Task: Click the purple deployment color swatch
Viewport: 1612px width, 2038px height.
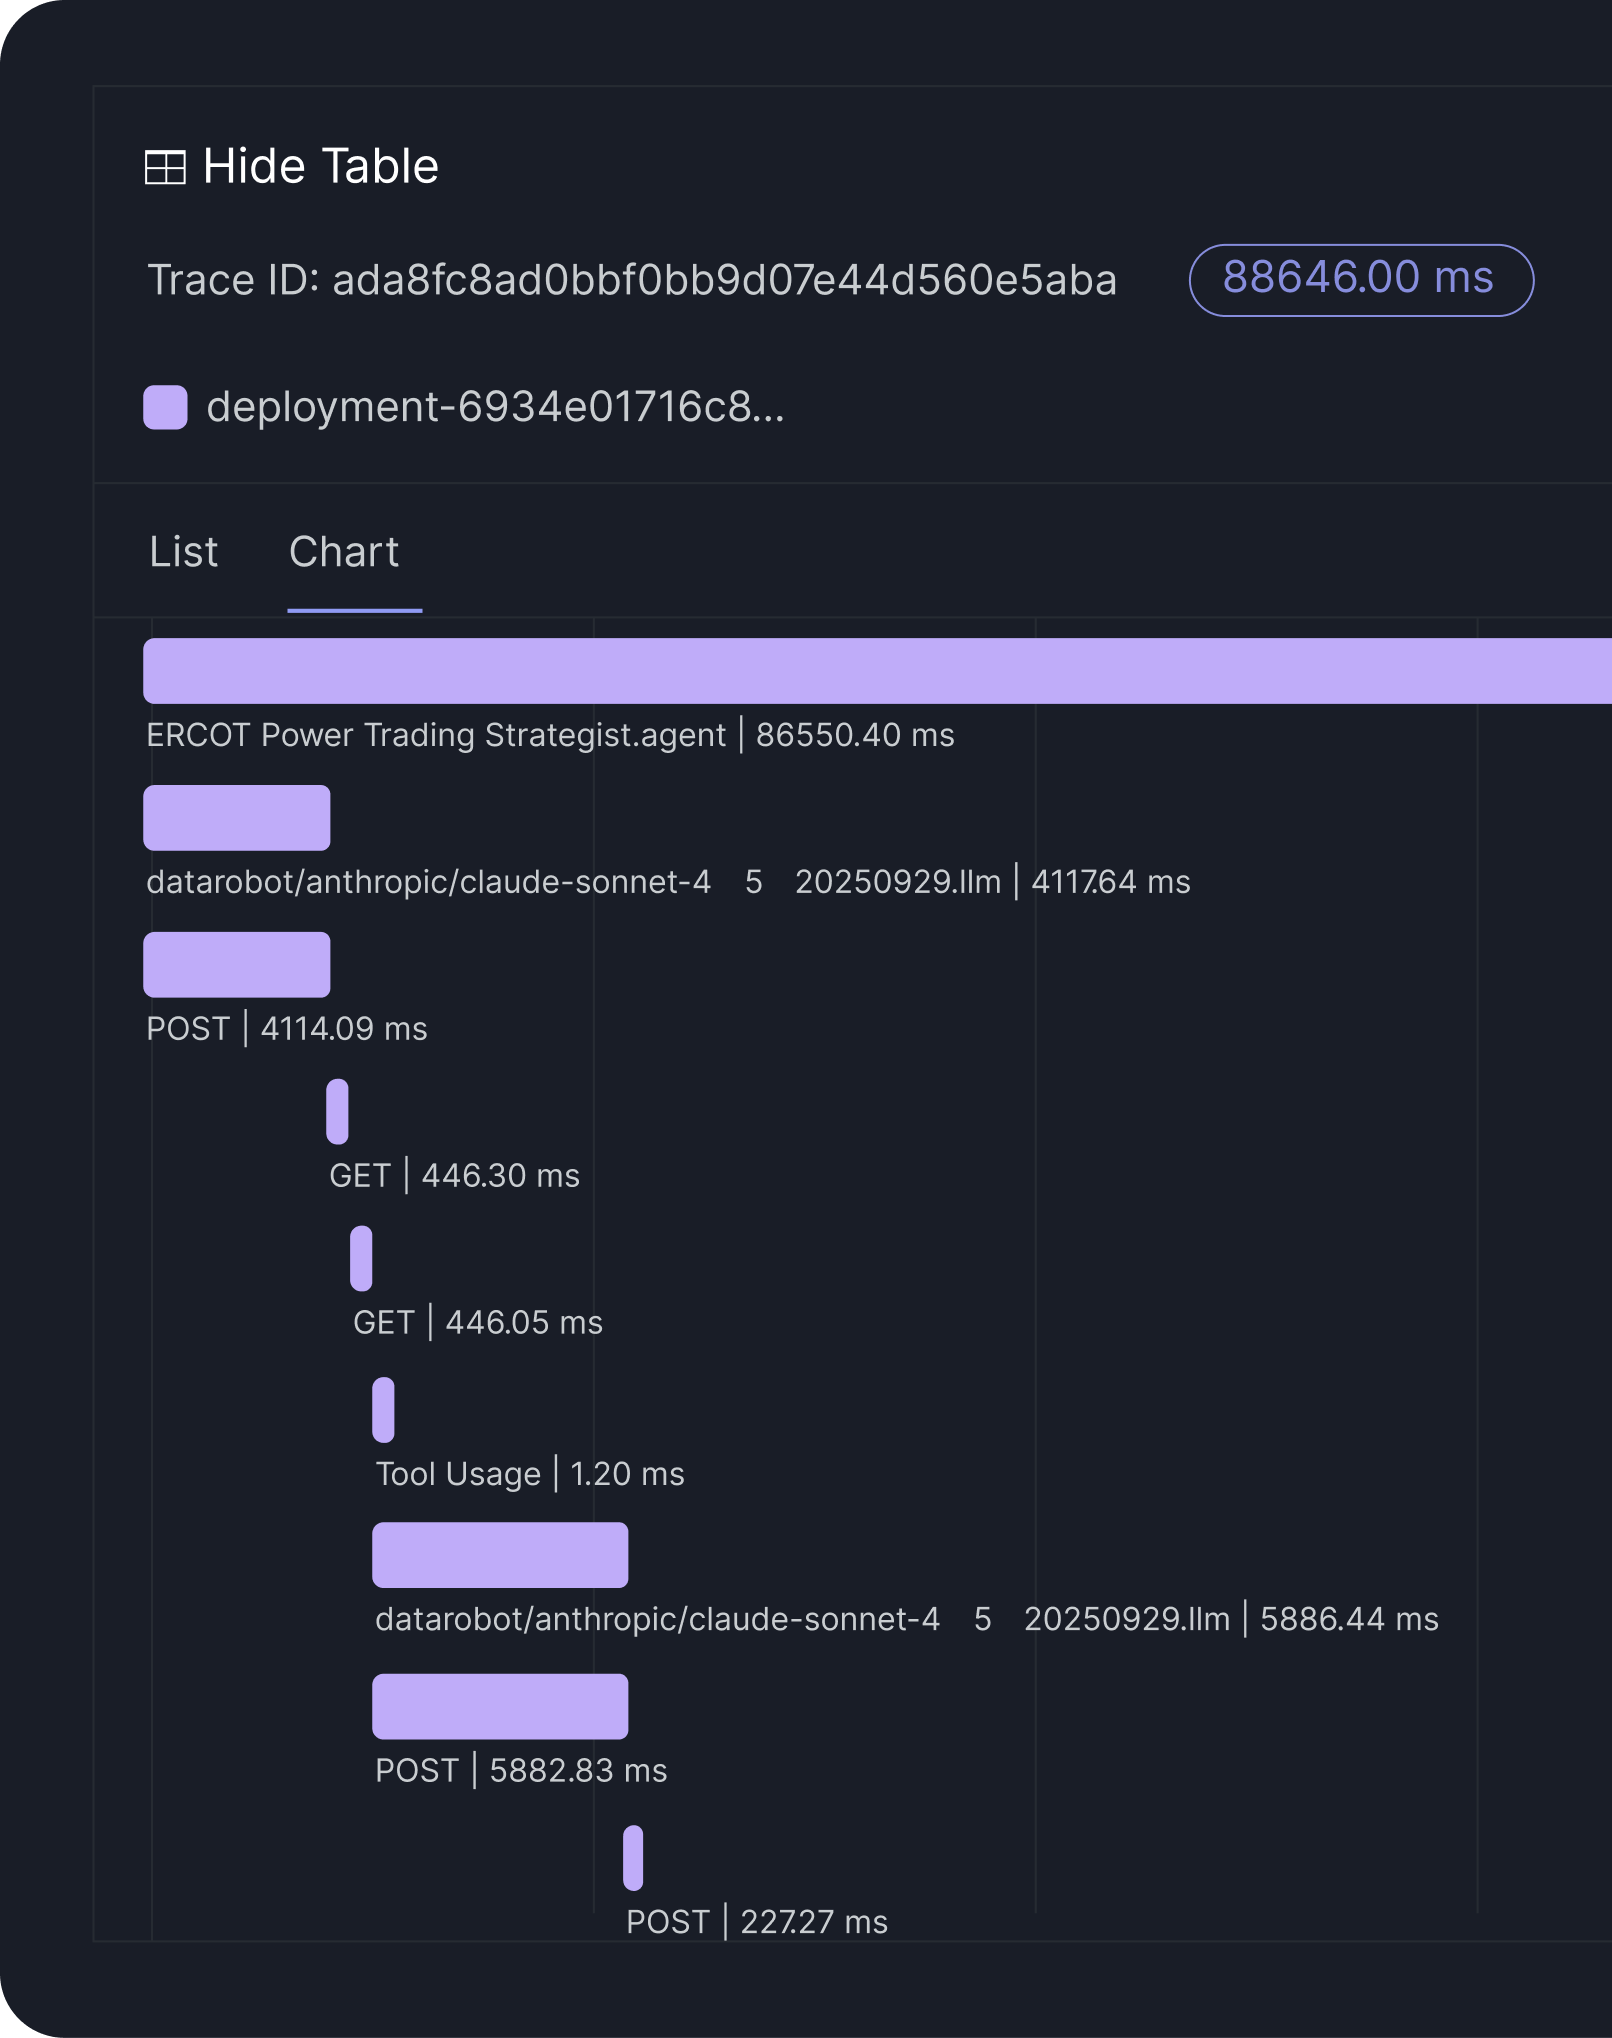Action: click(x=165, y=407)
